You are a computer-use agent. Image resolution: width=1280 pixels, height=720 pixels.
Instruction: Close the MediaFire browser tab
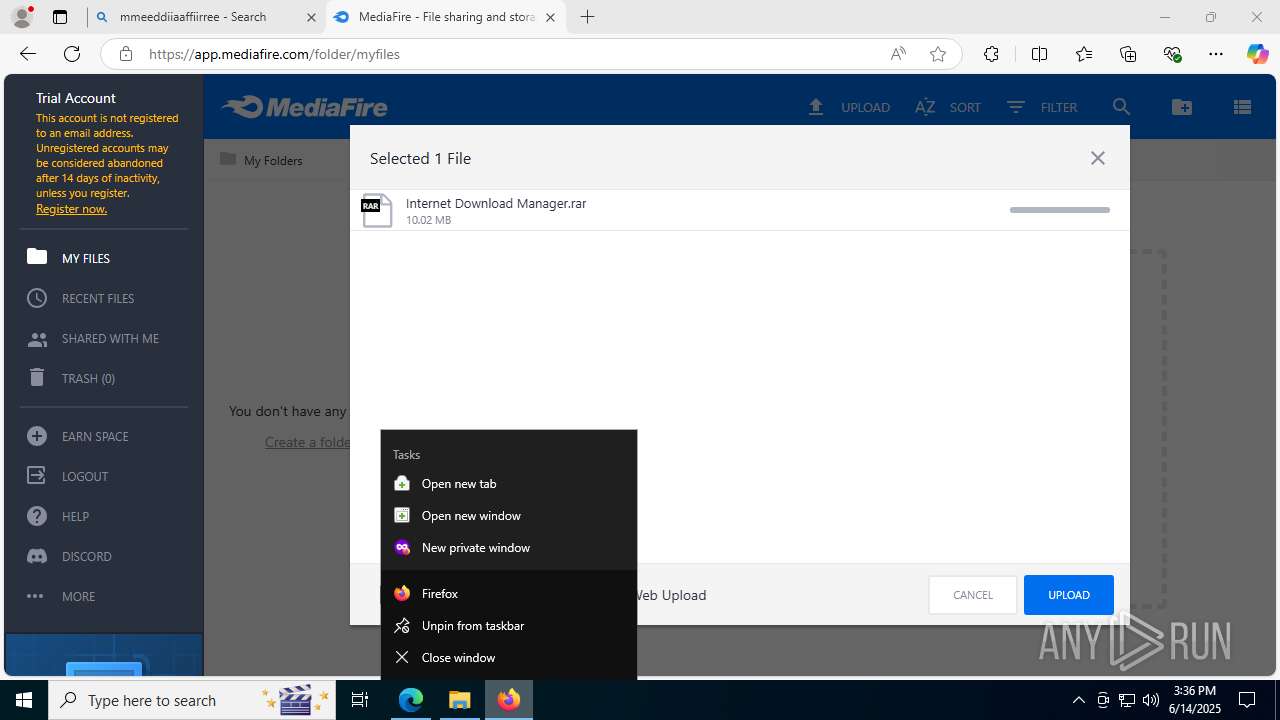[550, 17]
